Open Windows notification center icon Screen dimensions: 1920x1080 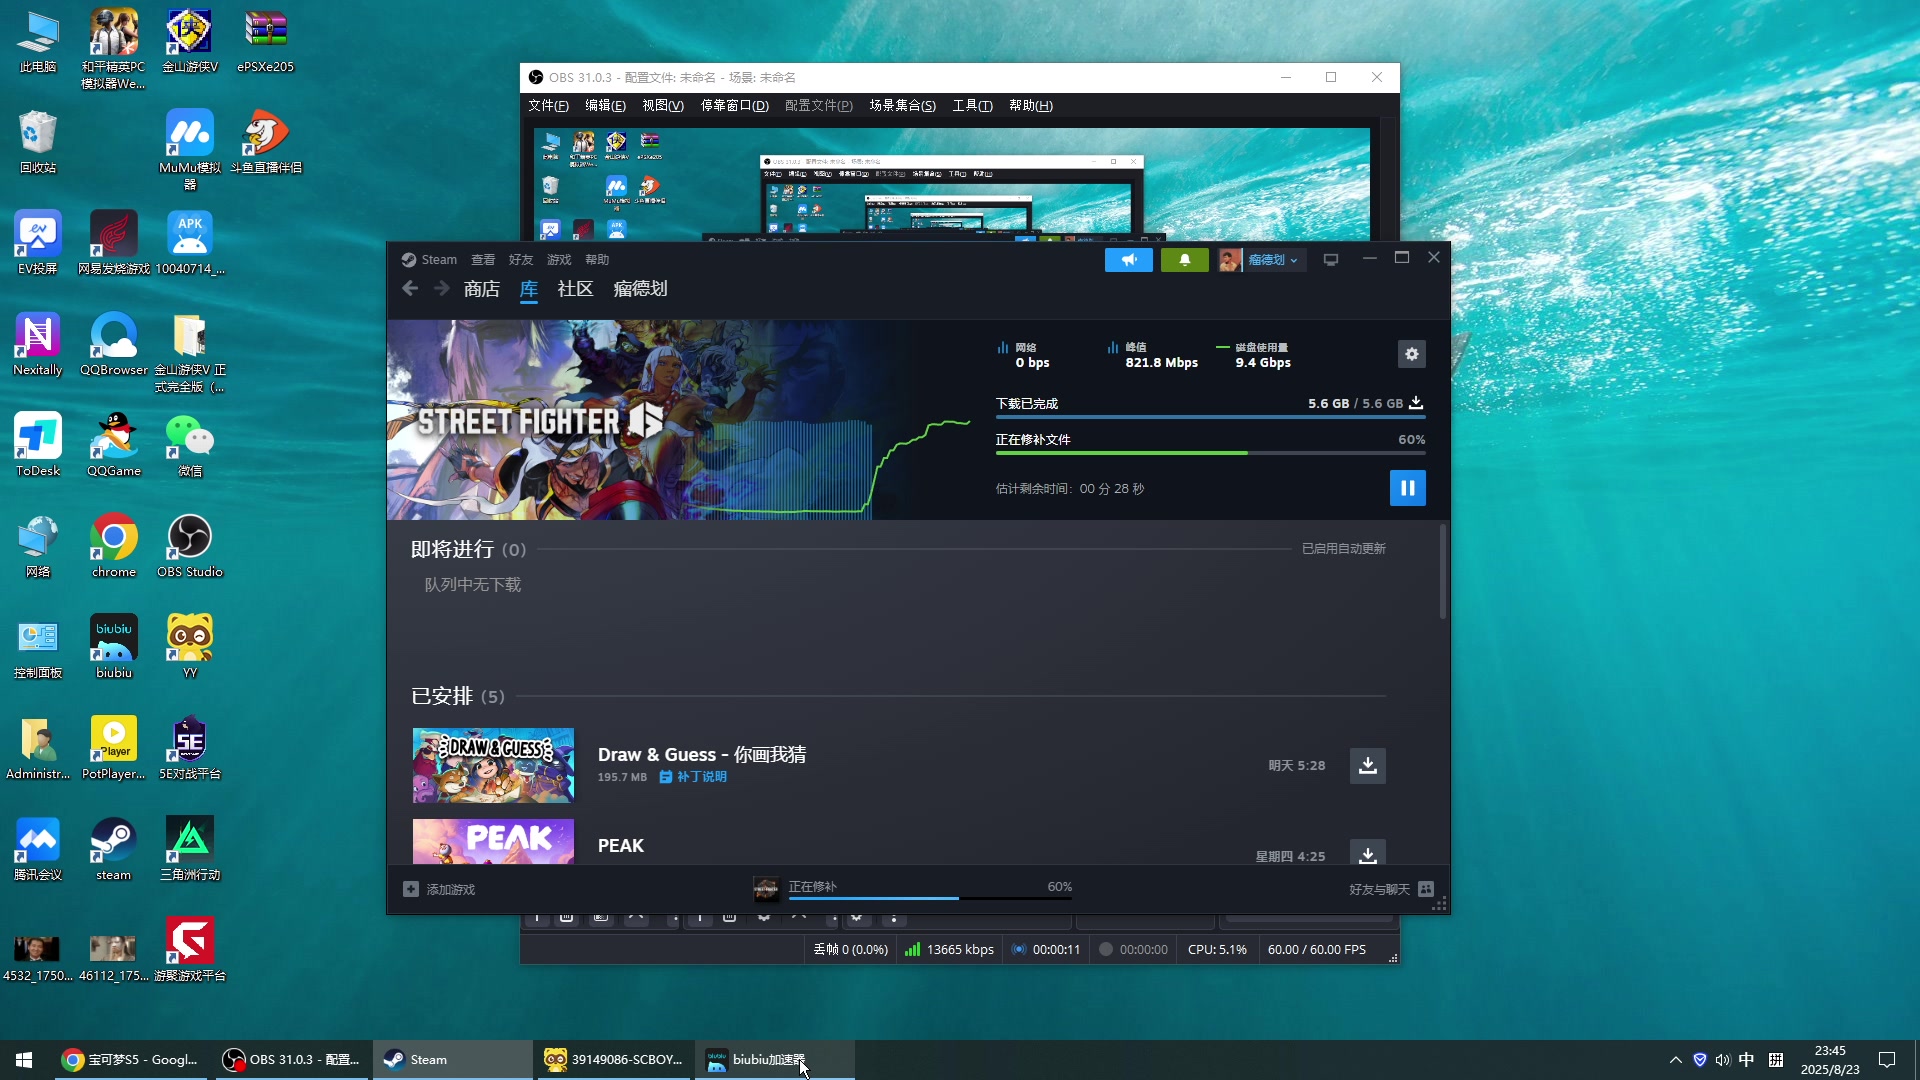[x=1887, y=1060]
